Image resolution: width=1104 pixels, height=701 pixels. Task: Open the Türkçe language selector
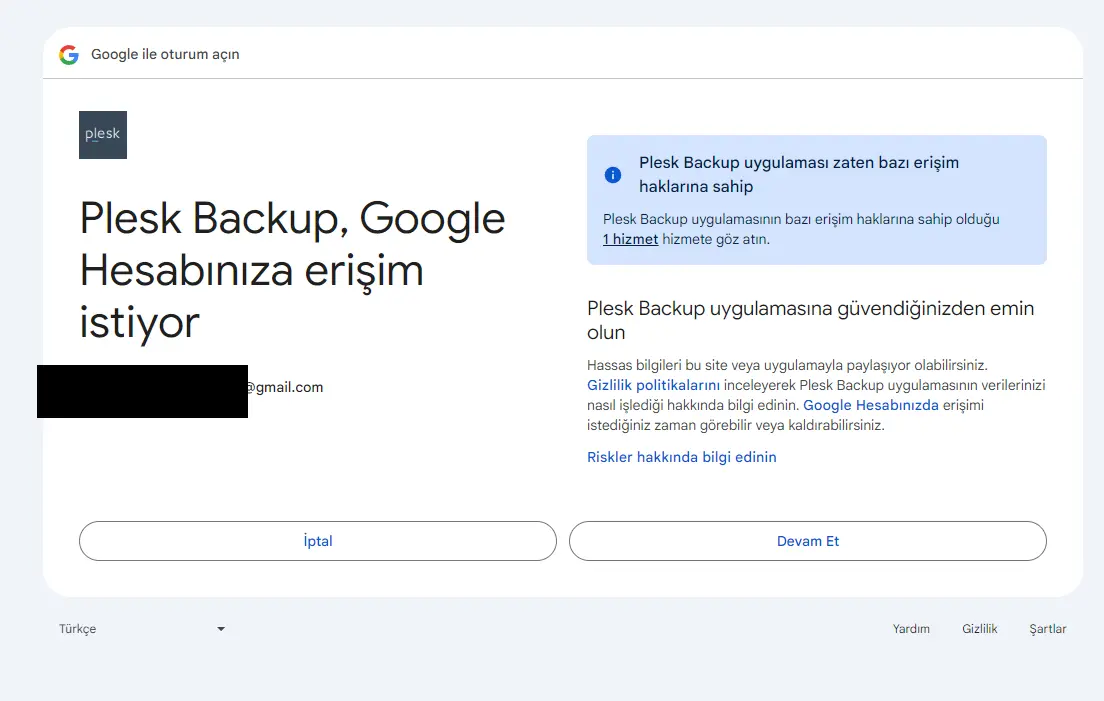pos(140,629)
